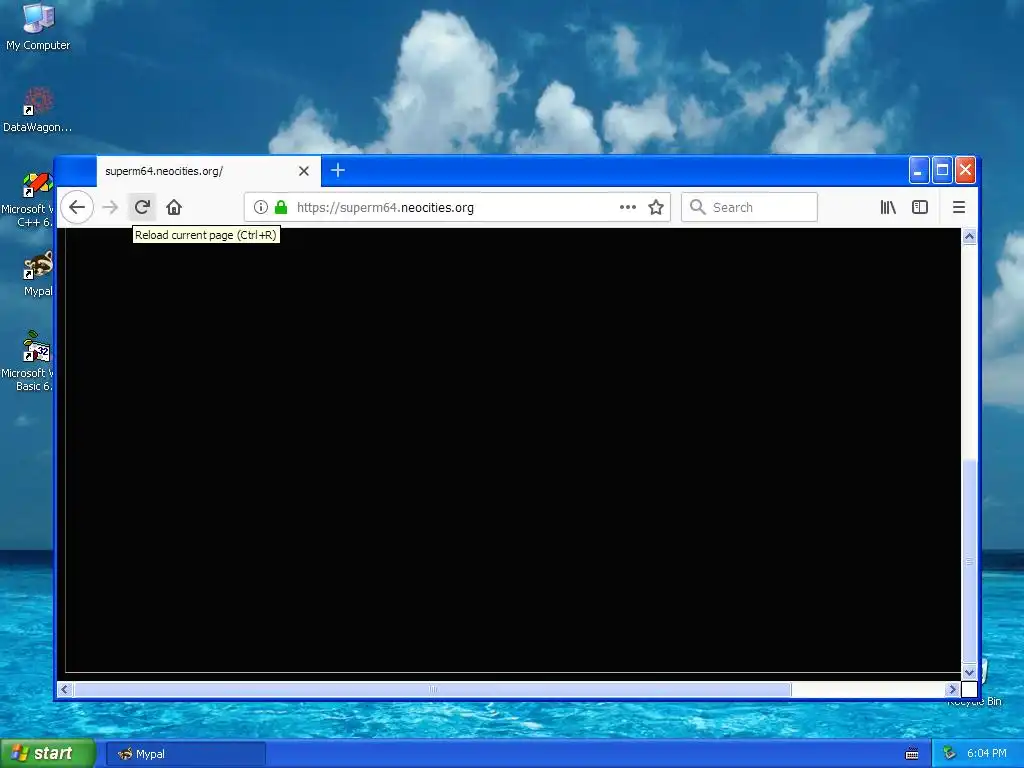This screenshot has height=768, width=1024.
Task: Minimize the Mypal browser window
Action: (x=918, y=171)
